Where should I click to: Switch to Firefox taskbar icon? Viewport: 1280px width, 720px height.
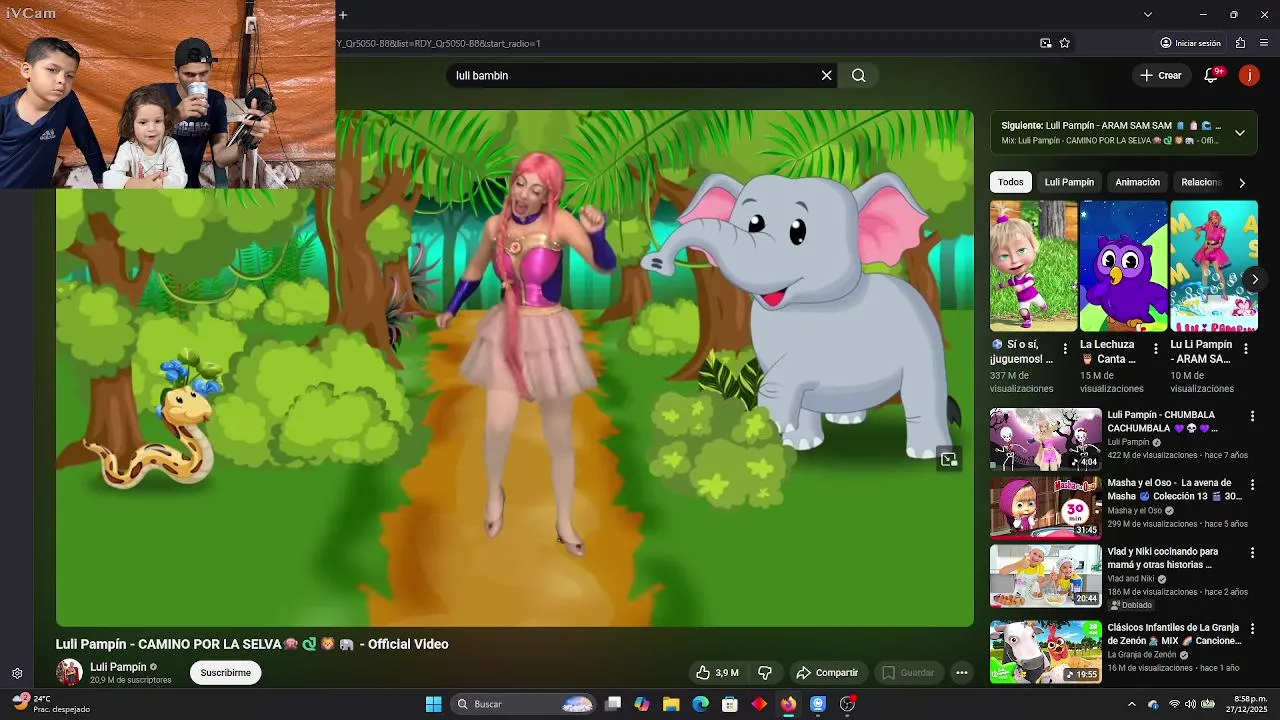pyautogui.click(x=789, y=704)
